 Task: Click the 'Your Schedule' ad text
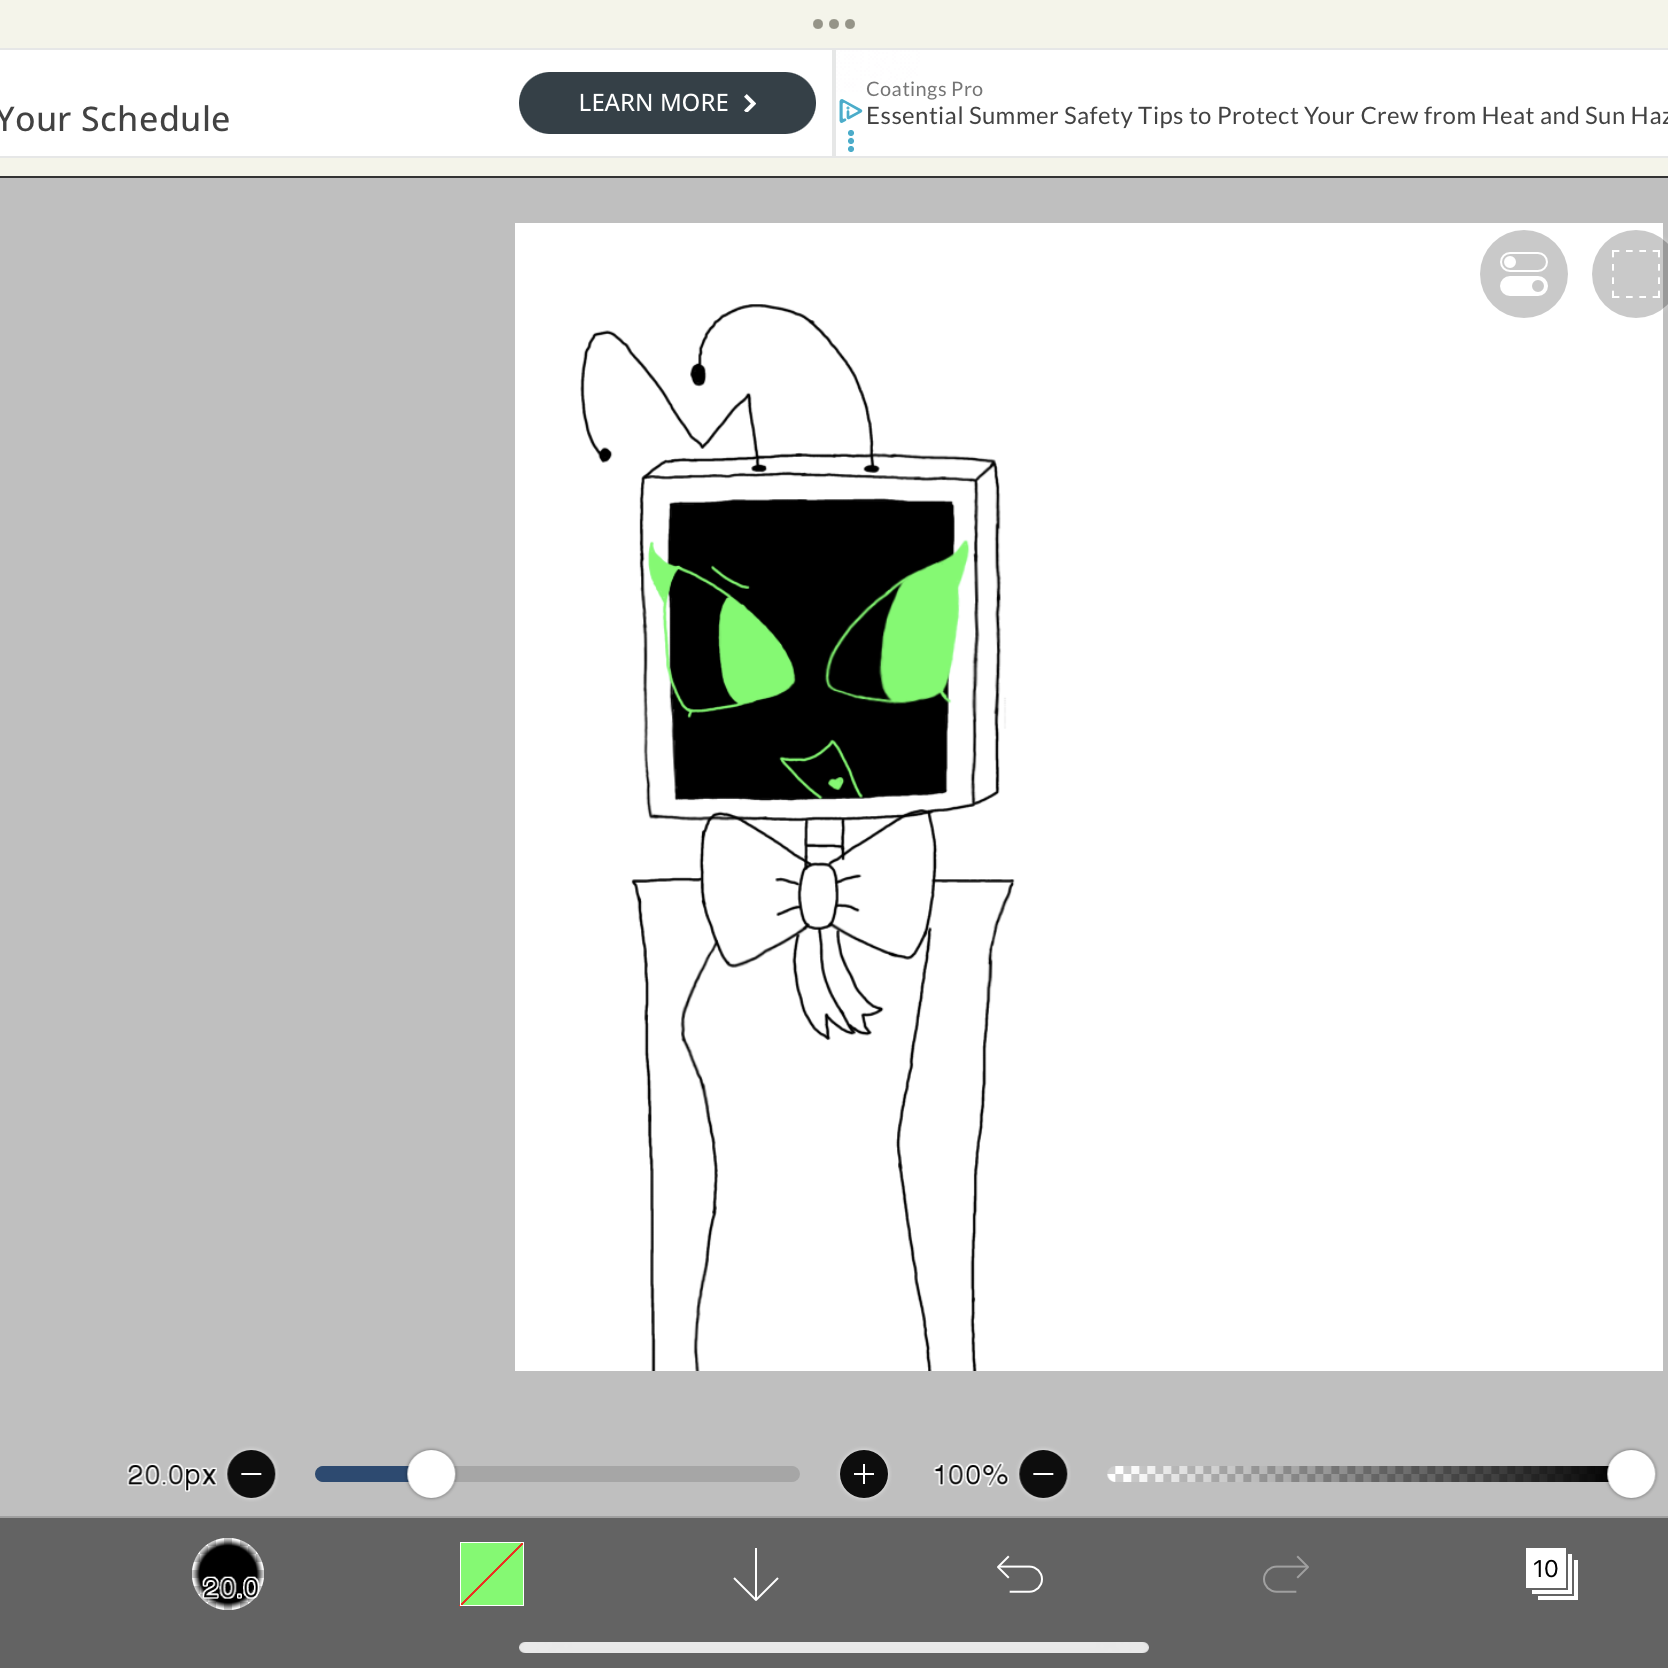(x=114, y=119)
